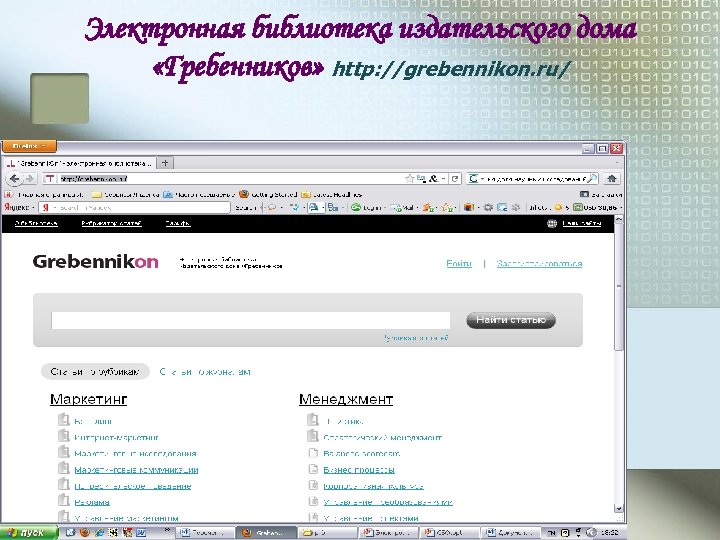The width and height of the screenshot is (720, 540).
Task: Click the link under the article search field
Action: pos(416,338)
